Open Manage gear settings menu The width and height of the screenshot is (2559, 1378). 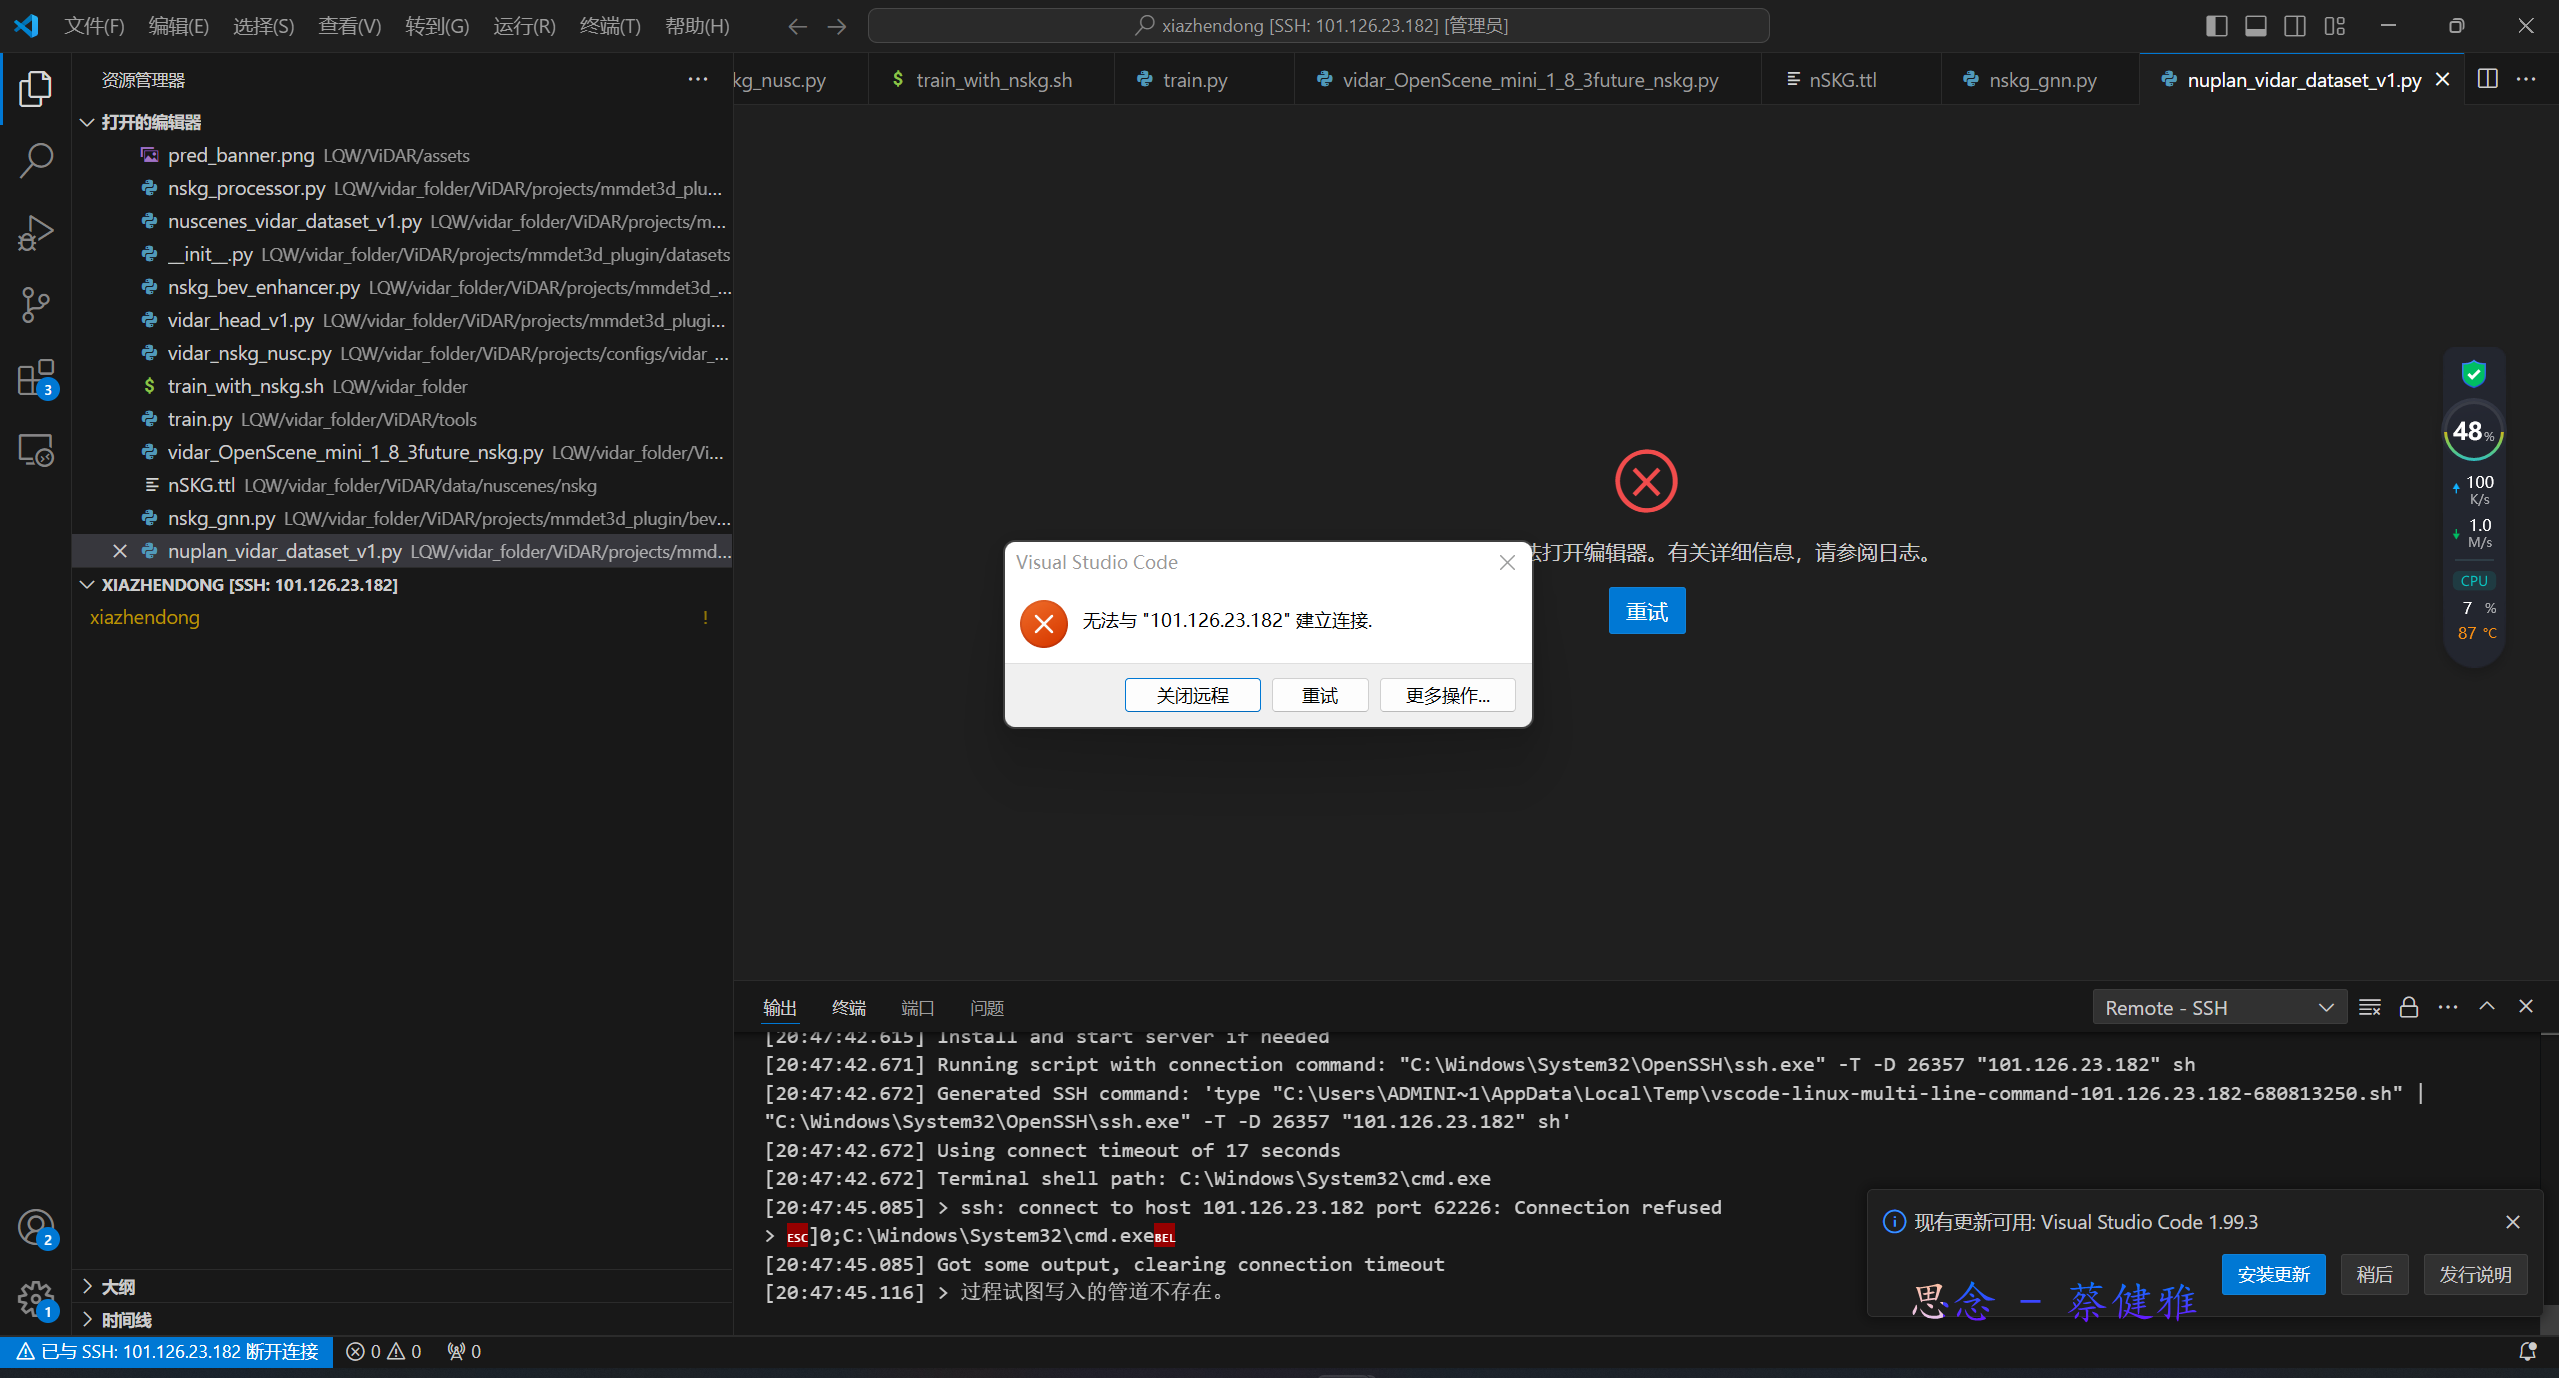point(36,1299)
